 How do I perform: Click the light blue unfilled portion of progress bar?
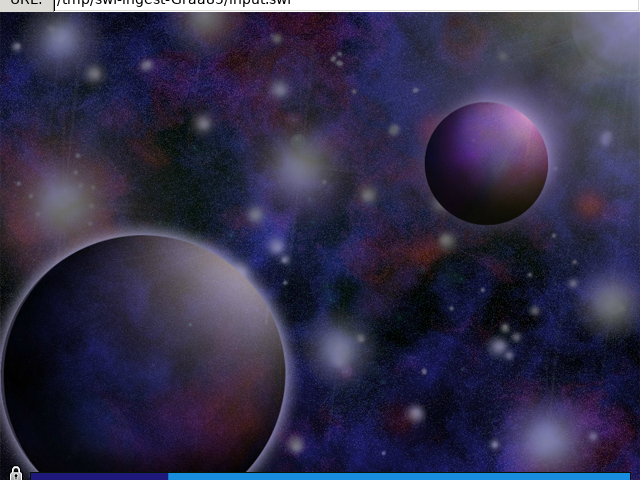click(x=399, y=476)
